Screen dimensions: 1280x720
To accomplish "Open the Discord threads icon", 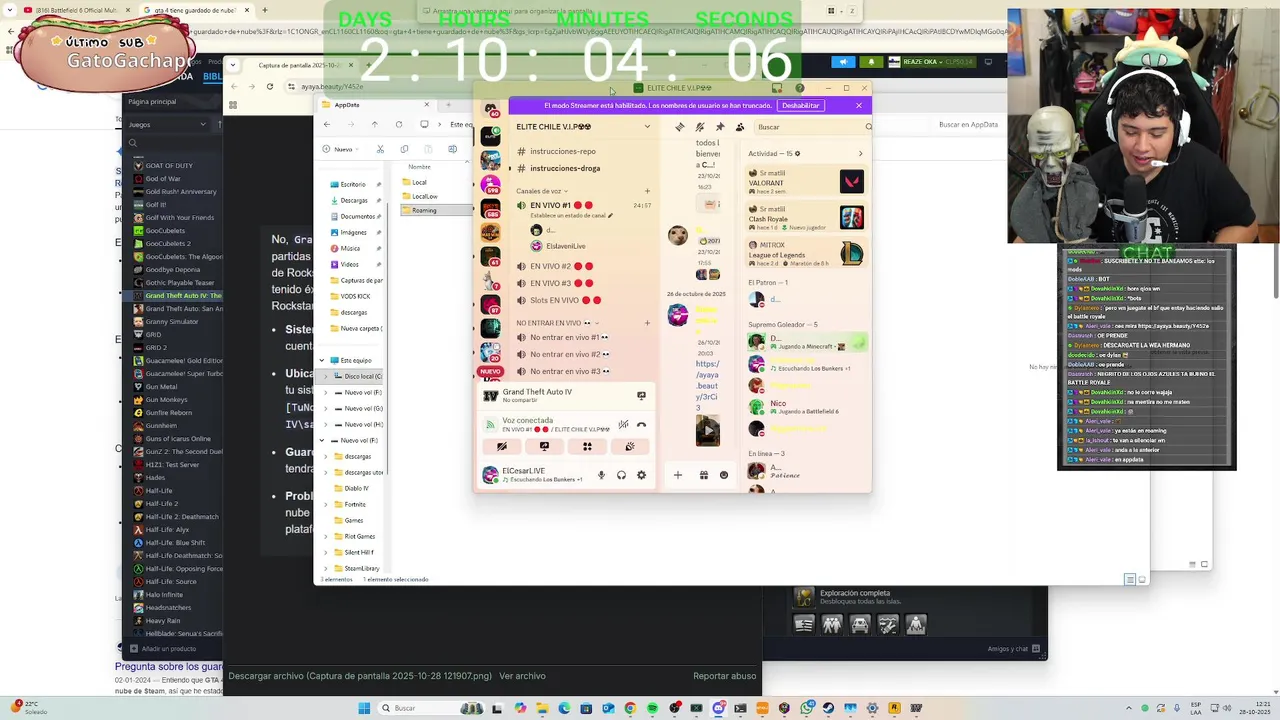I will tap(680, 127).
